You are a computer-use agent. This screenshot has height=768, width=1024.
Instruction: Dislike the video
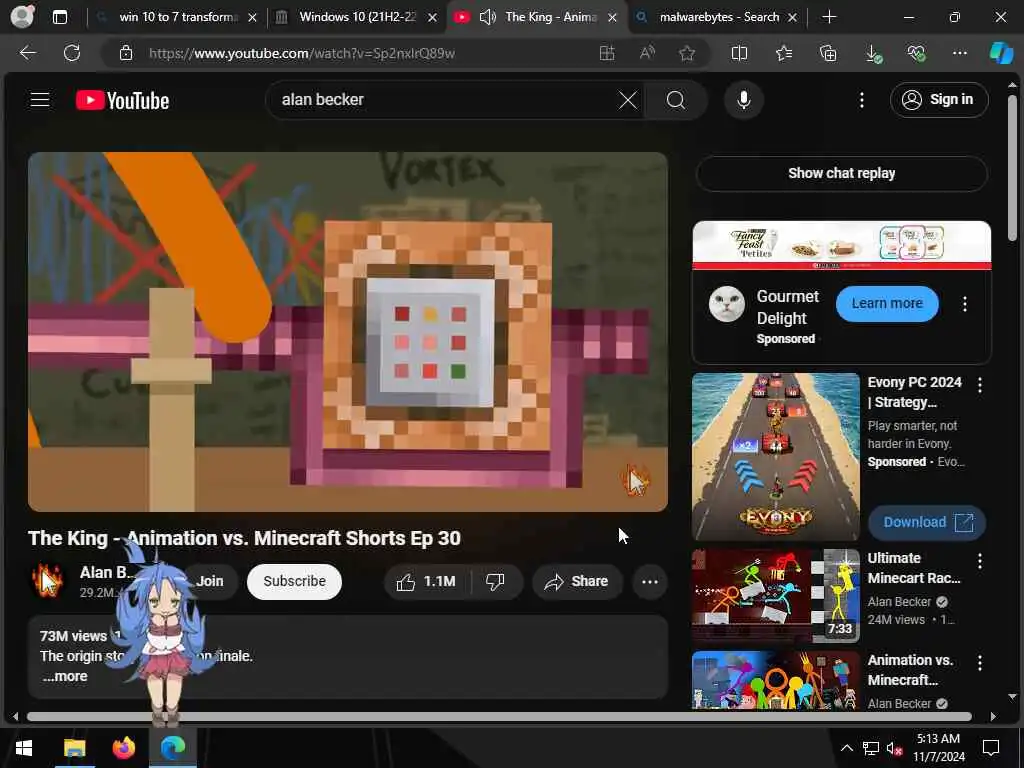click(496, 581)
